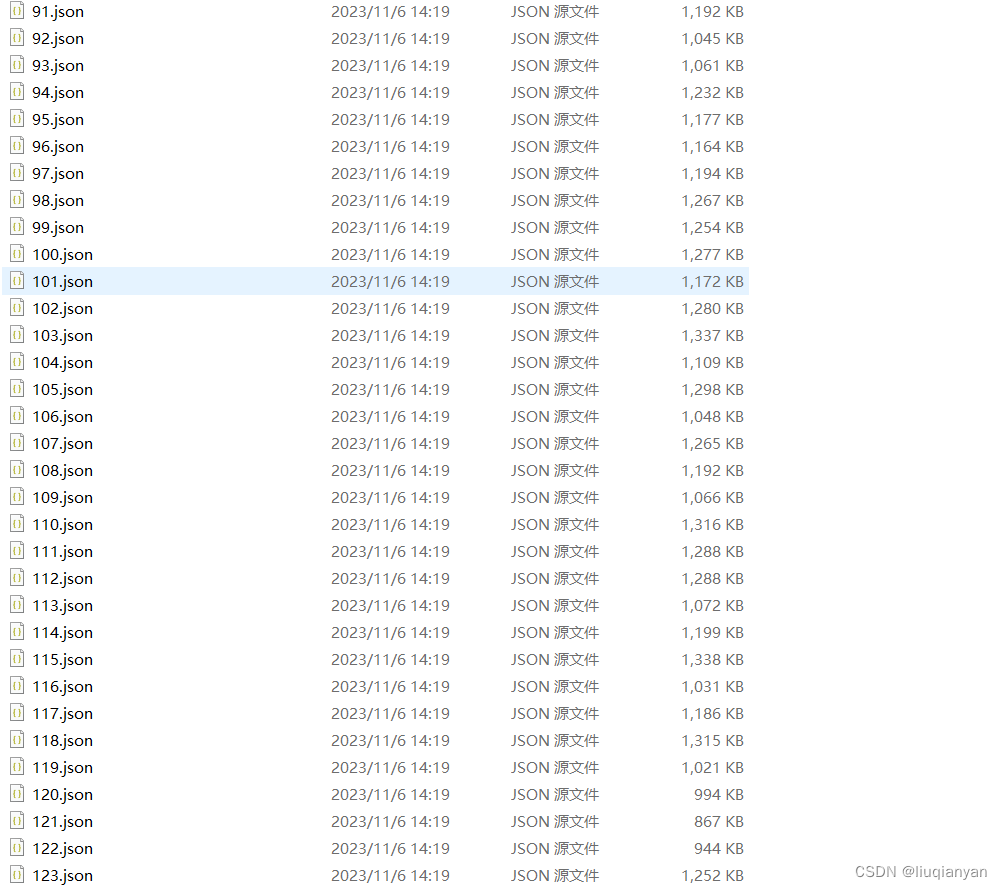Click the 1,267 KB size cell

[x=713, y=201]
